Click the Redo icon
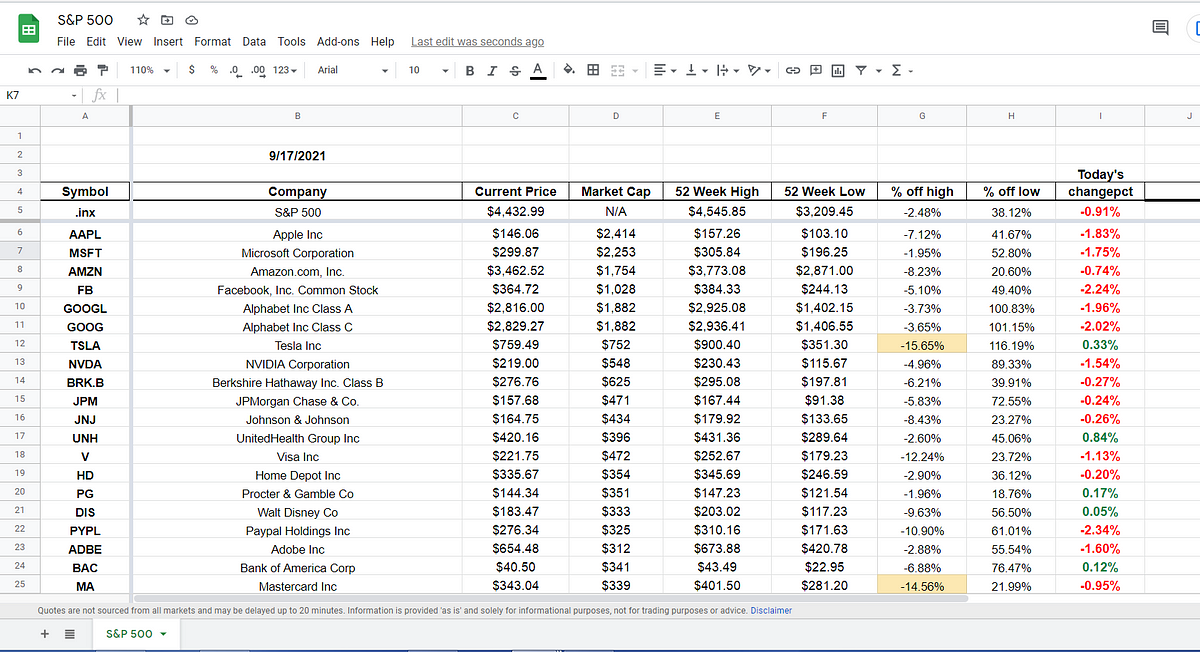This screenshot has width=1200, height=652. tap(58, 70)
